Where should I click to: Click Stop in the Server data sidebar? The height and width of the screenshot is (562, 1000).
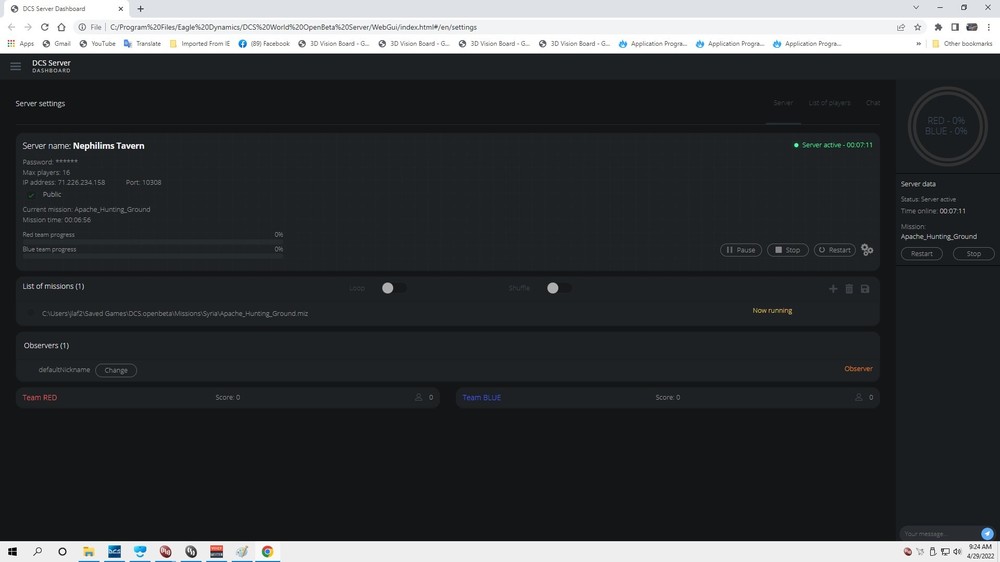[973, 253]
